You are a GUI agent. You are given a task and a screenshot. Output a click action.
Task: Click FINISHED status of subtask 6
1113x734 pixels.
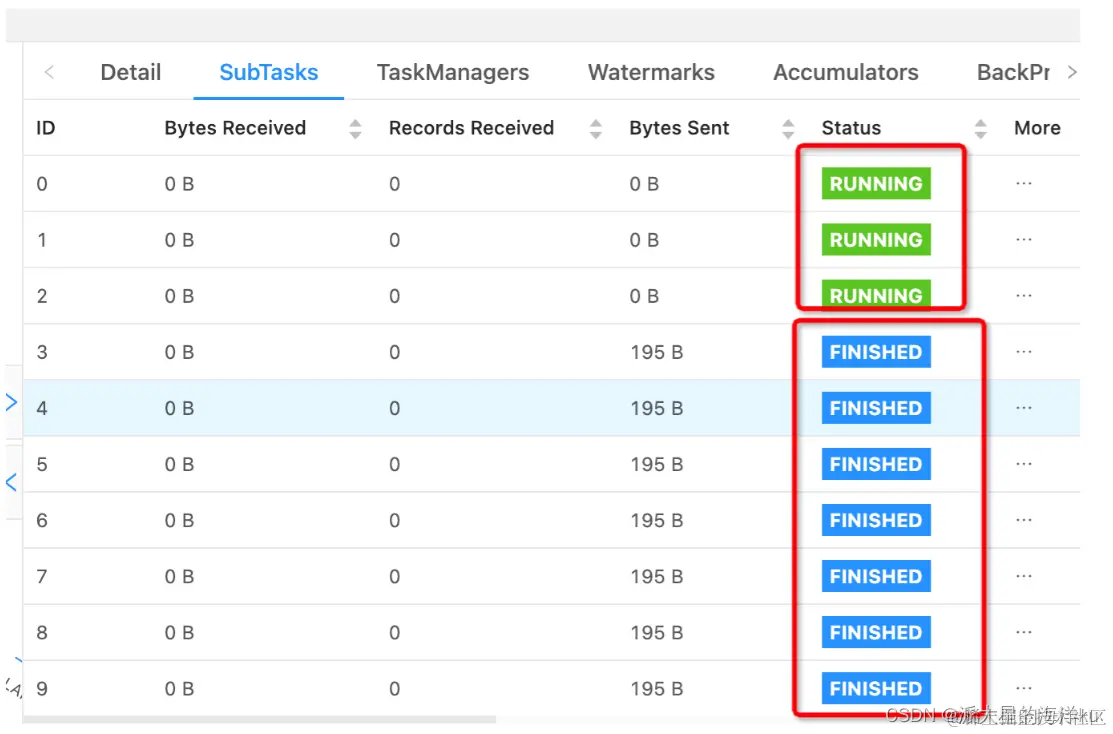click(876, 520)
